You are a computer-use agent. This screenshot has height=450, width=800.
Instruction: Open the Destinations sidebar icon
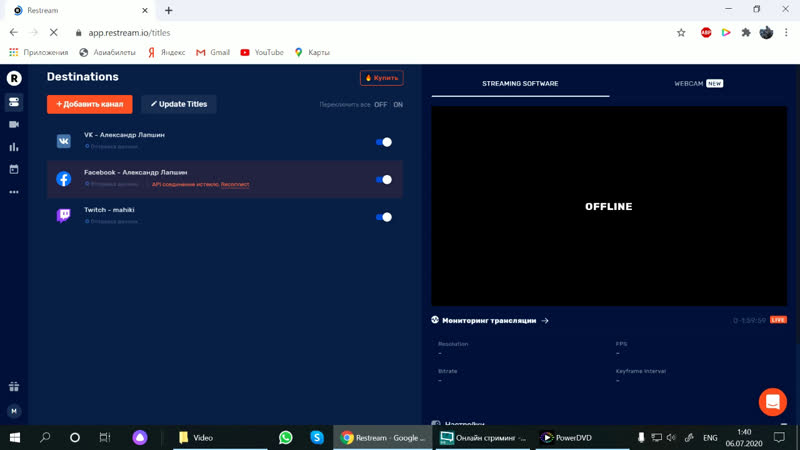coord(14,102)
